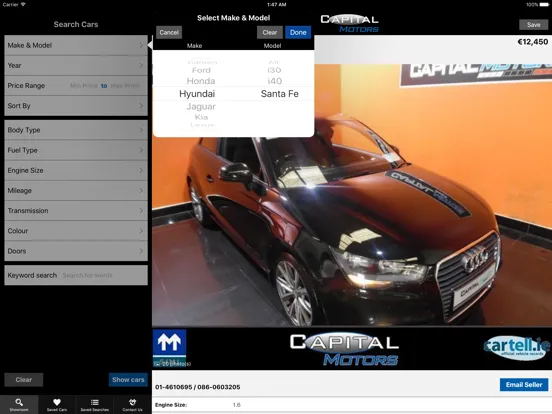
Task: Select i40 in the model picker
Action: pos(274,81)
